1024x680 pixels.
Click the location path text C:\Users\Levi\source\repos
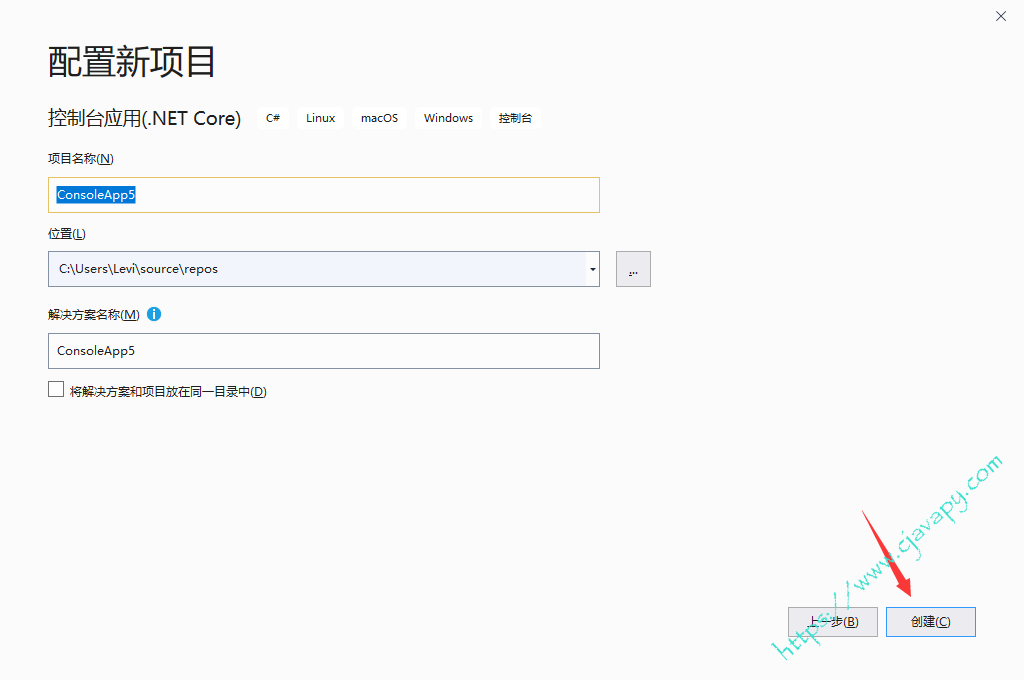point(138,269)
